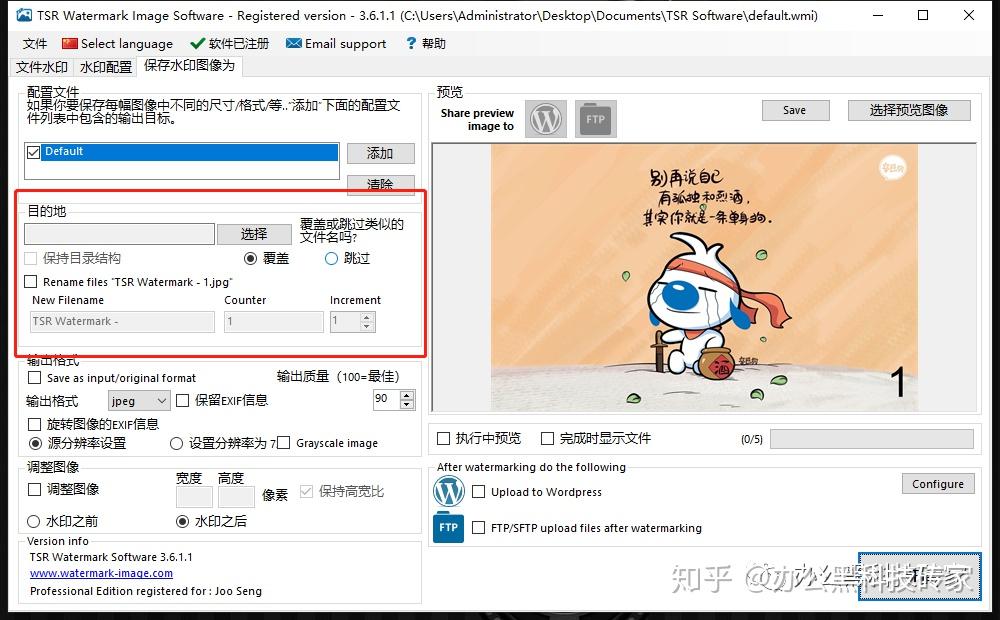Click the destination path input field

coord(119,234)
